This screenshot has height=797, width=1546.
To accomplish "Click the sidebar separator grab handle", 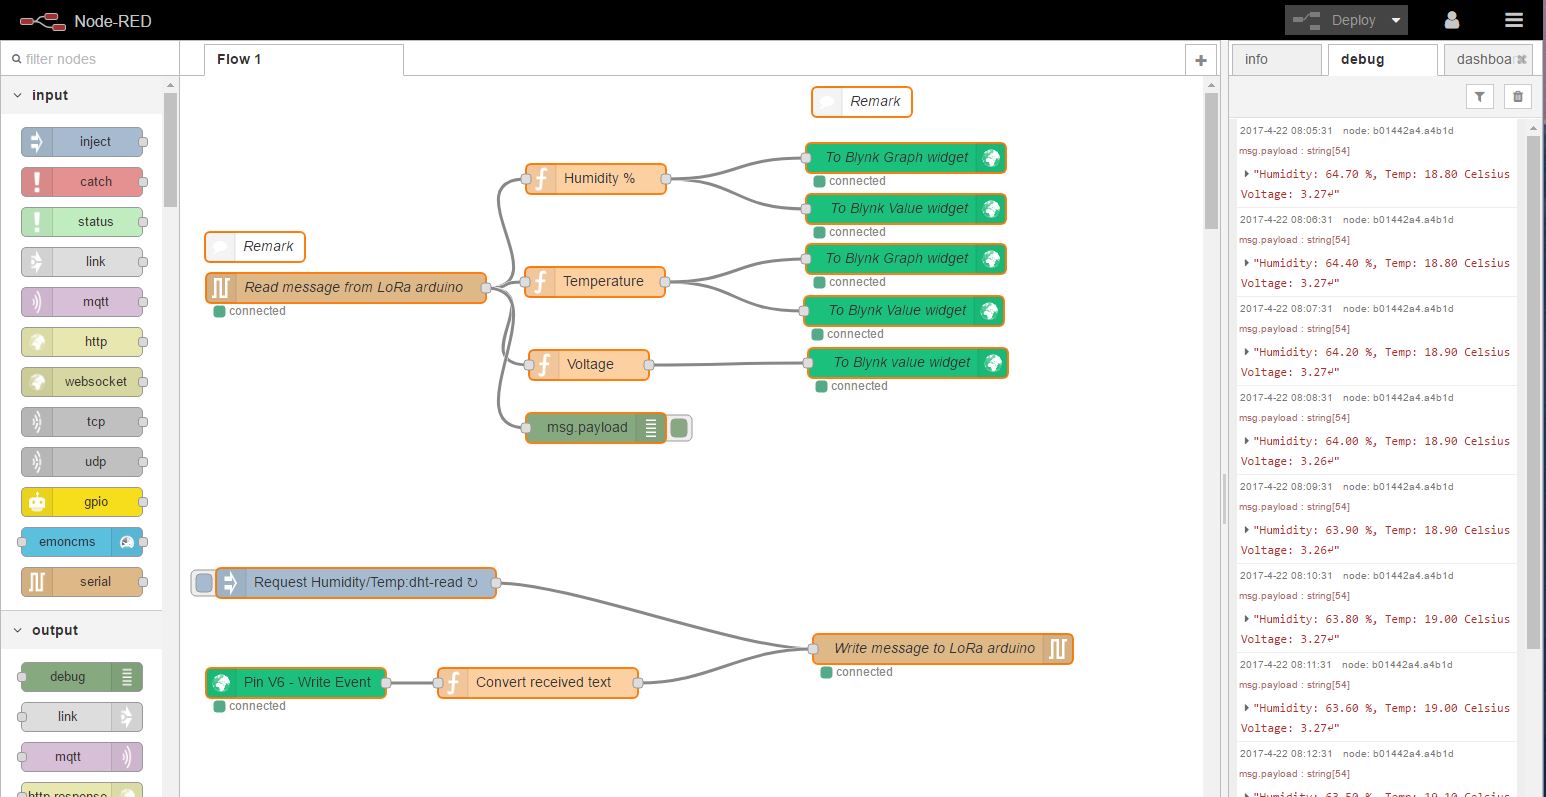I will pyautogui.click(x=1224, y=498).
